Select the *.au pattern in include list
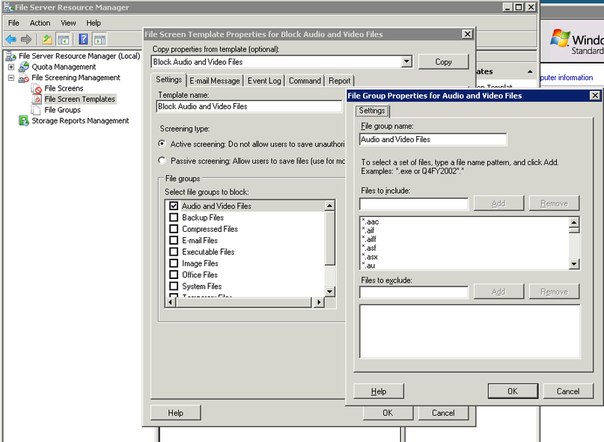 (368, 266)
